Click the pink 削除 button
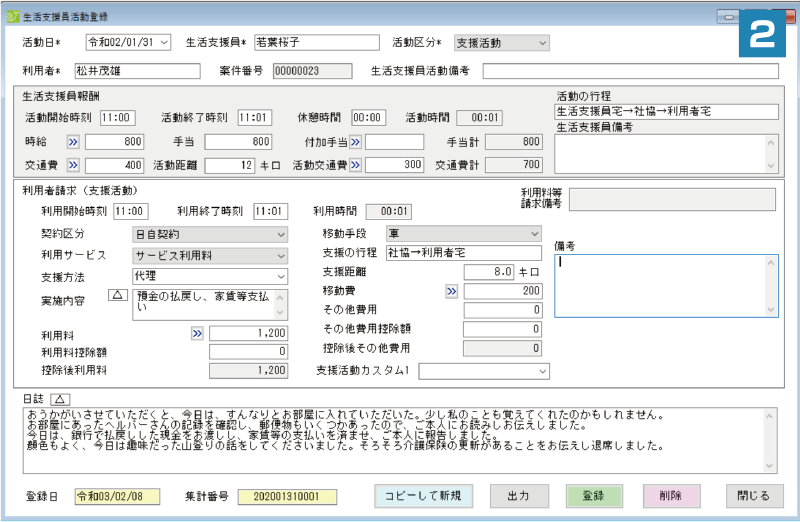 click(672, 495)
